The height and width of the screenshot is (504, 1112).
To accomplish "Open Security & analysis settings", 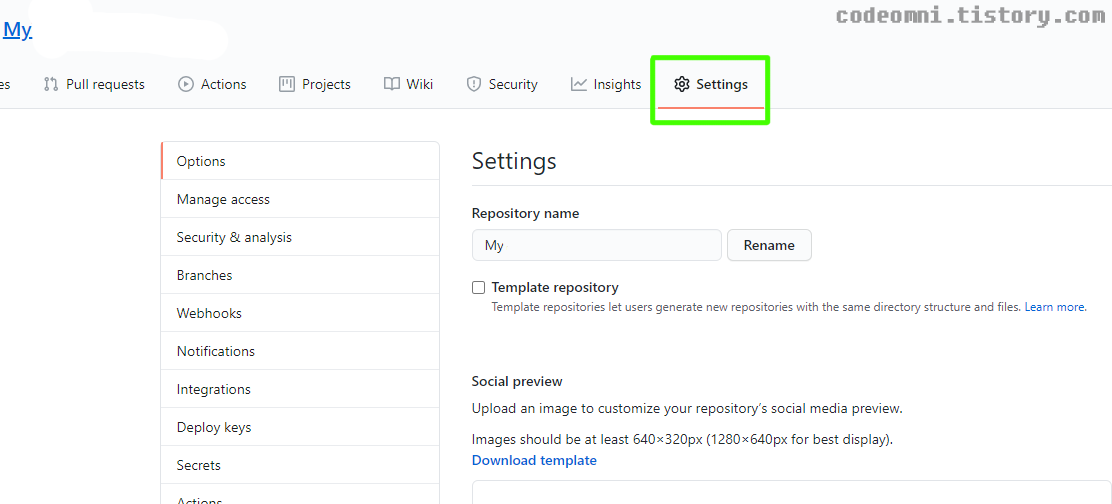I will pos(300,237).
